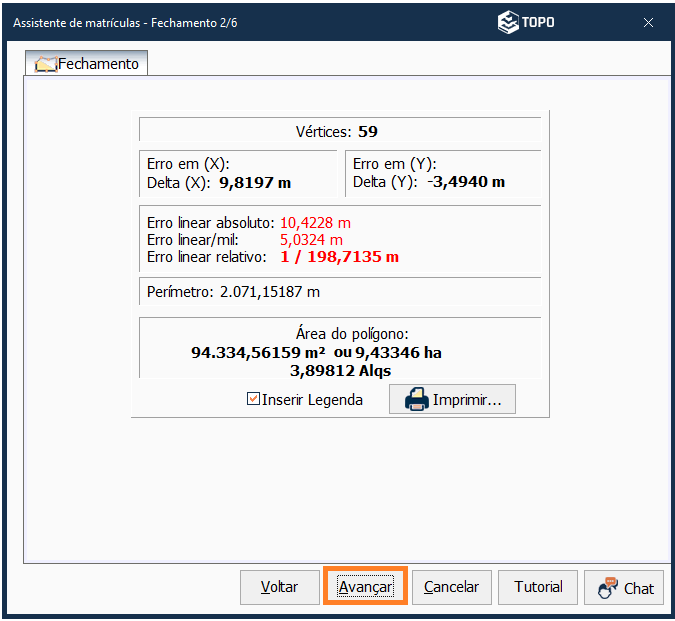Click the book icon on Fechamento tab
This screenshot has height=621, width=675.
coord(45,64)
